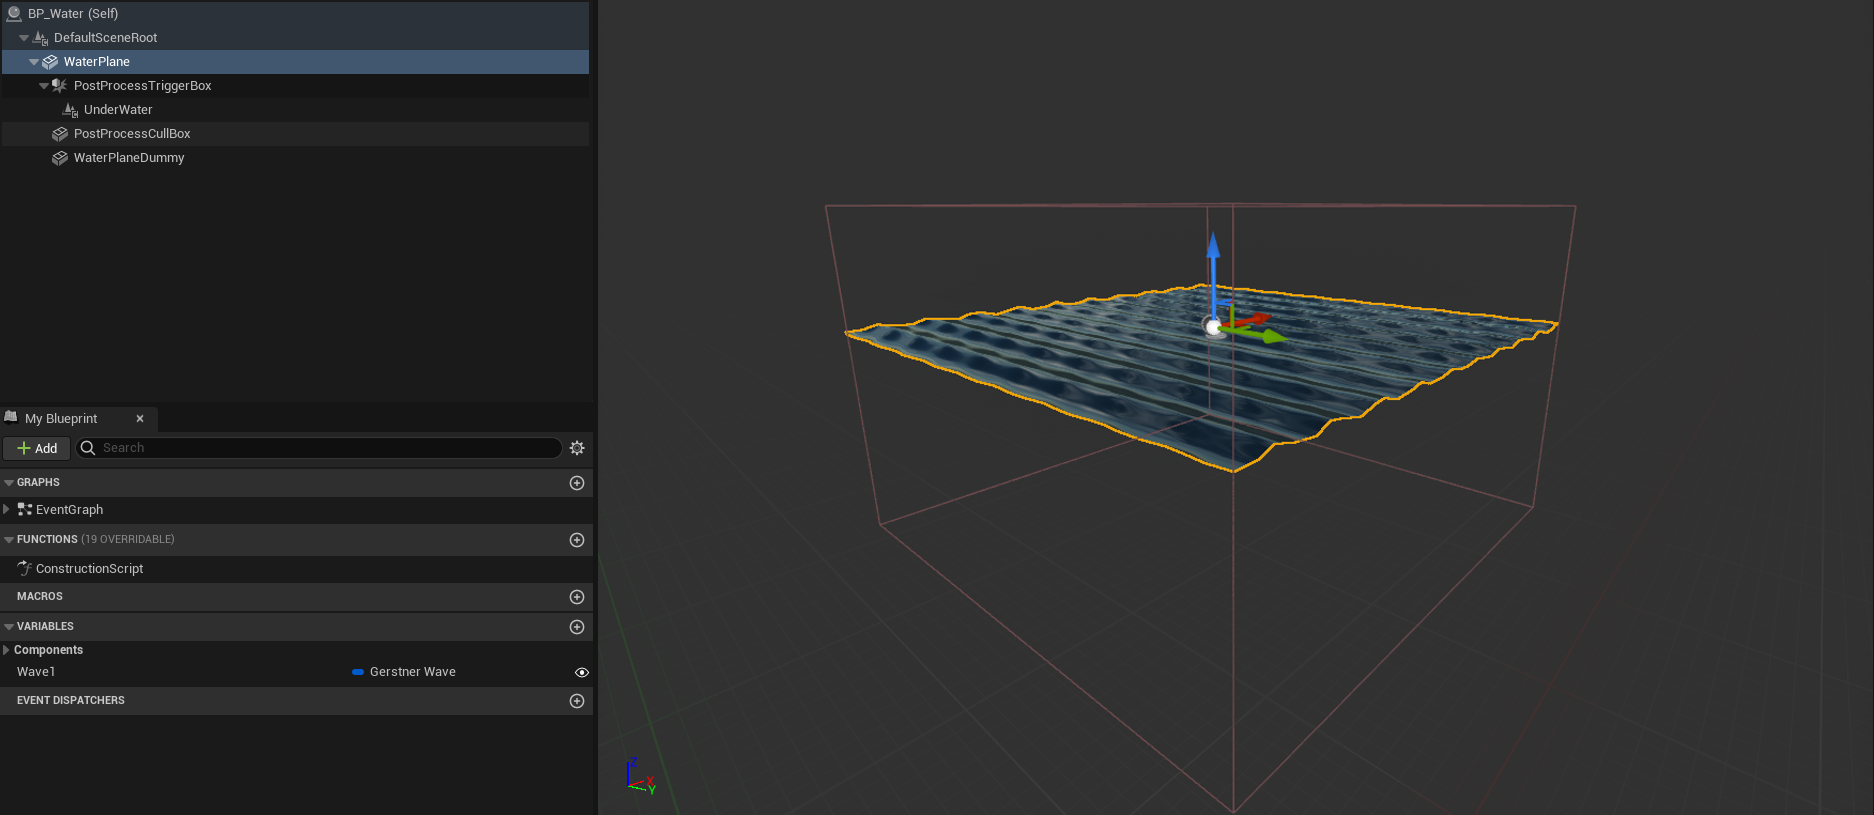Open My Blueprint settings gear

[x=577, y=448]
